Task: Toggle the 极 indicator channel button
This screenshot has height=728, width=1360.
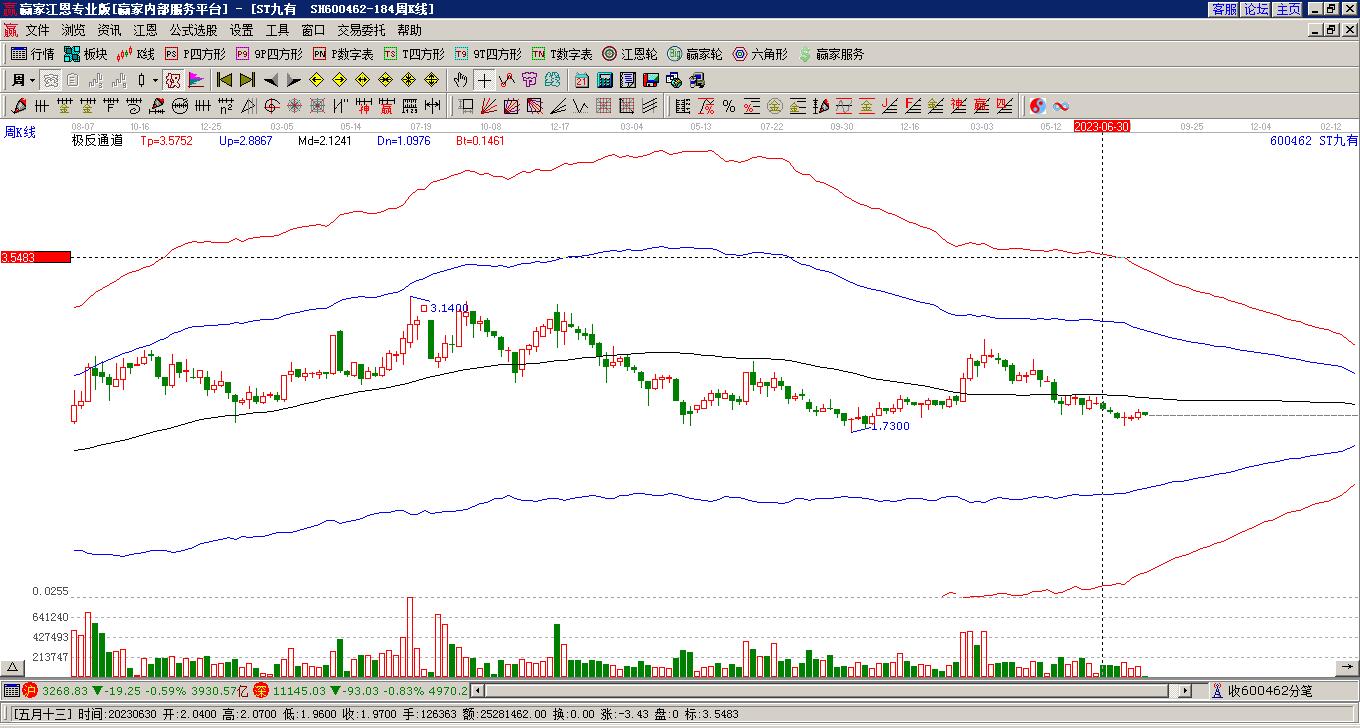Action: click(173, 80)
